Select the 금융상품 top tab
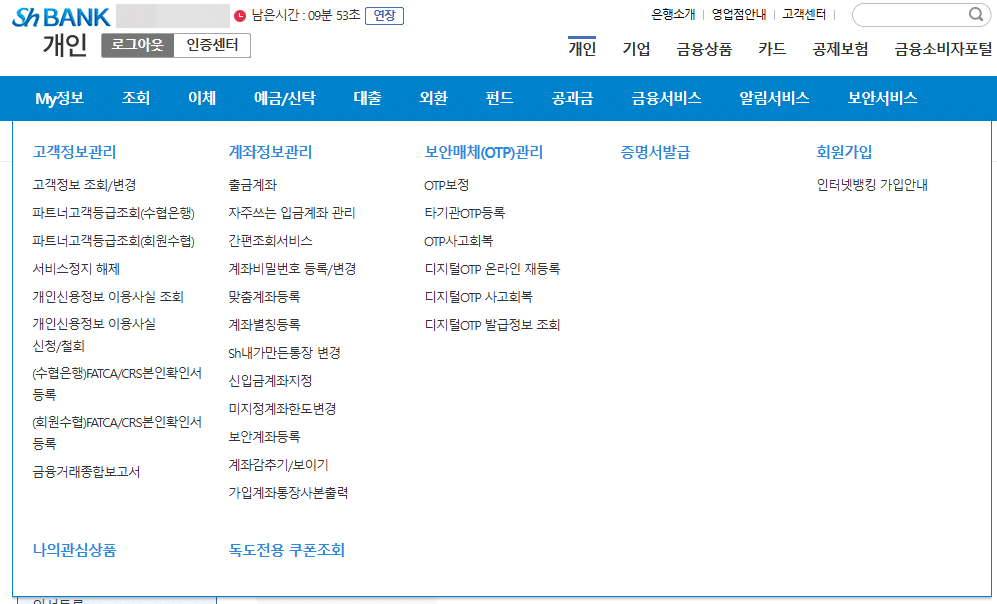This screenshot has height=604, width=997. (x=704, y=49)
